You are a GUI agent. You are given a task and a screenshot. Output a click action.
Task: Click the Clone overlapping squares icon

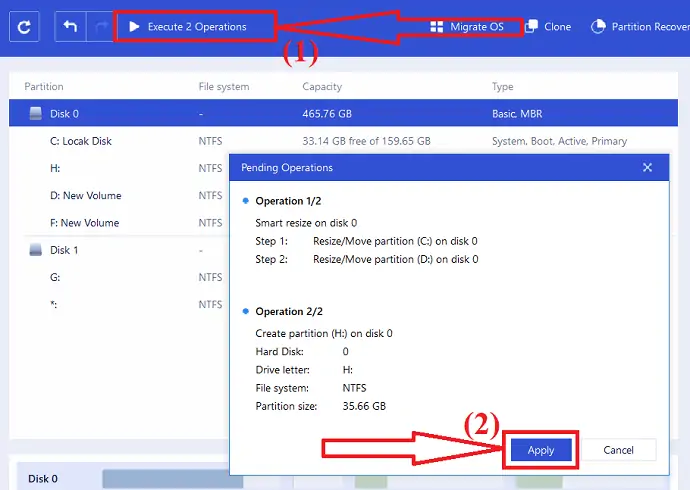pyautogui.click(x=531, y=26)
